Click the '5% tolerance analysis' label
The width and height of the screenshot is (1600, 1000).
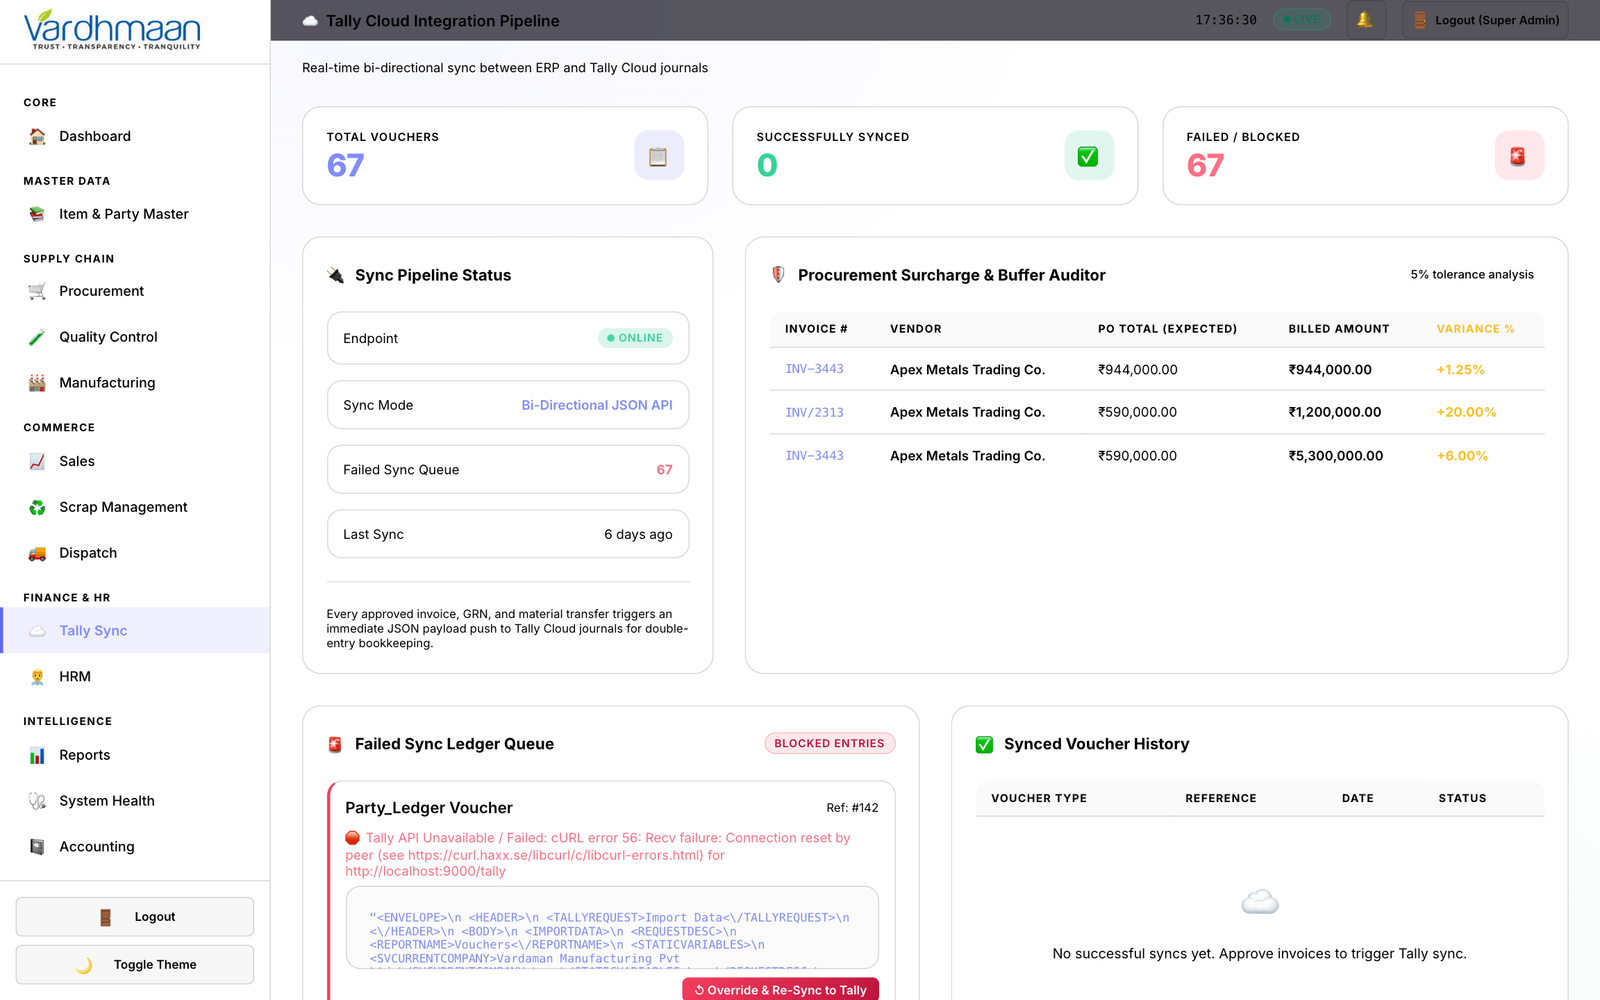(x=1472, y=275)
